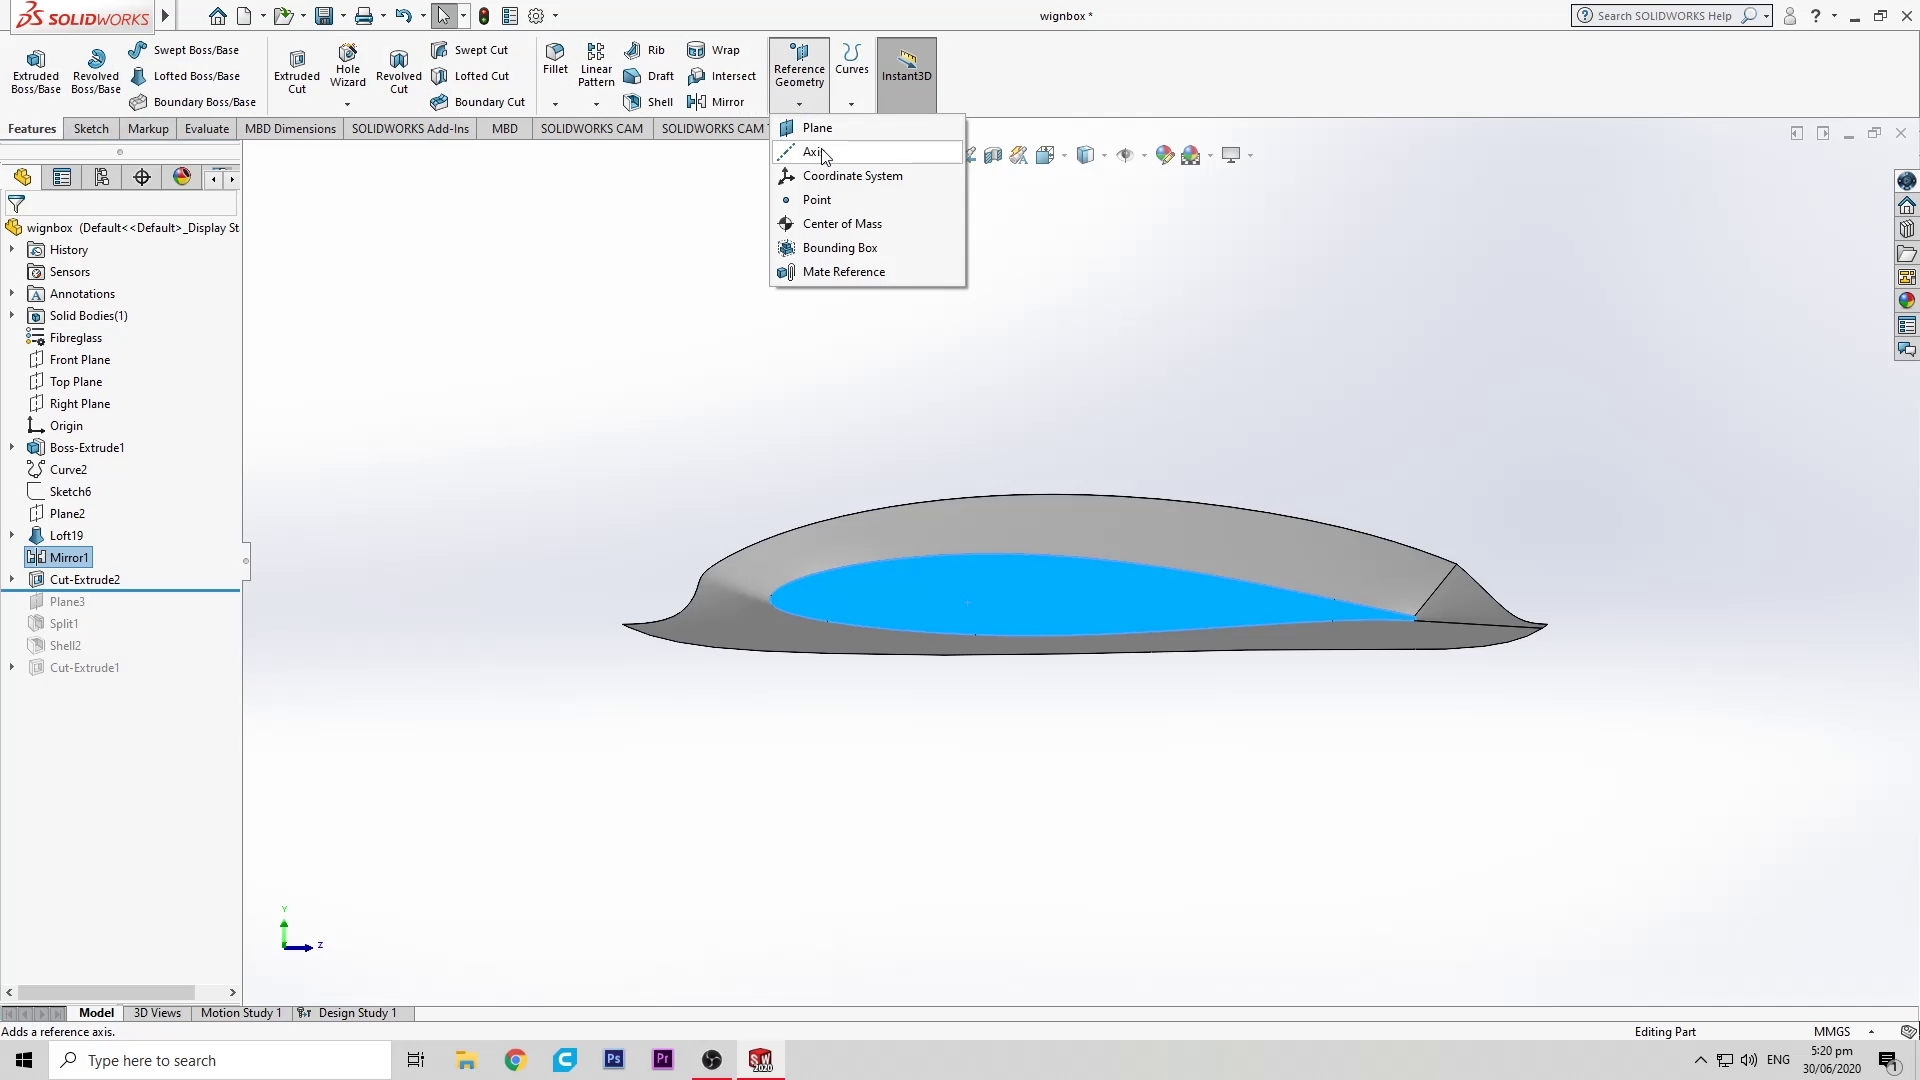The height and width of the screenshot is (1080, 1920).
Task: Start a Linear Pattern
Action: pyautogui.click(x=596, y=65)
